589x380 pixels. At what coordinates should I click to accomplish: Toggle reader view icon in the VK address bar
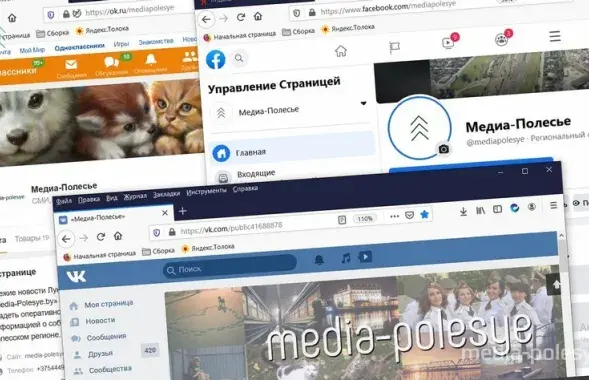point(342,220)
